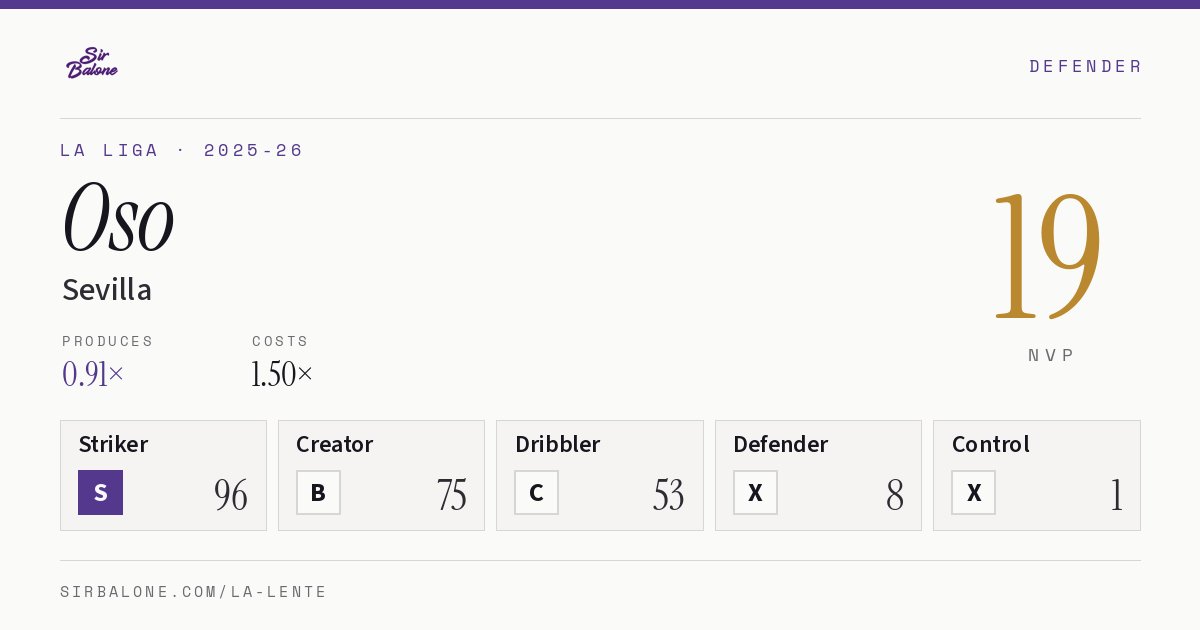The image size is (1200, 630).
Task: Click the C grade badge under Dribbler
Action: coord(536,492)
